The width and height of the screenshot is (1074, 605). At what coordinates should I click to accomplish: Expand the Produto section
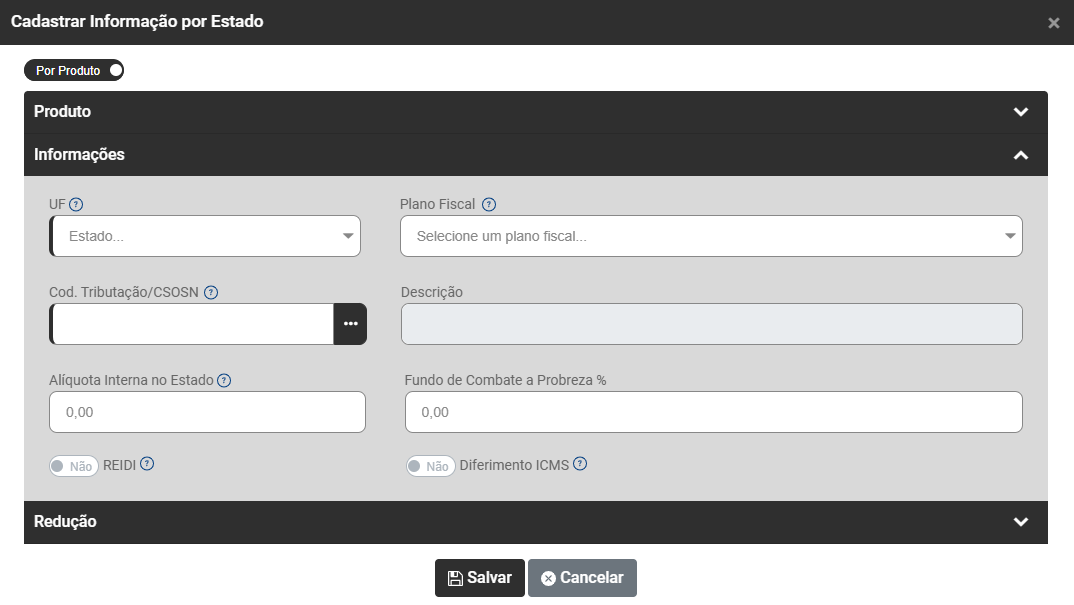1020,112
